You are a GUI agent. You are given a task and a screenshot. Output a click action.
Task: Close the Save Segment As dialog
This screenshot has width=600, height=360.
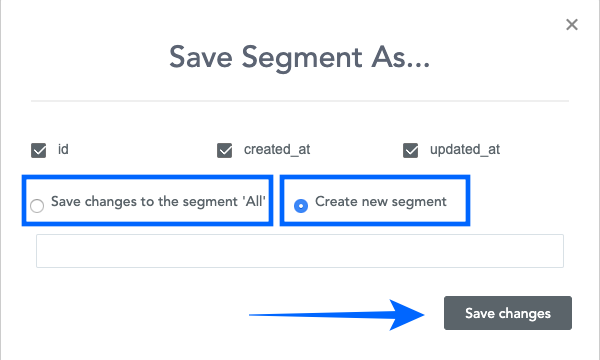click(x=572, y=24)
